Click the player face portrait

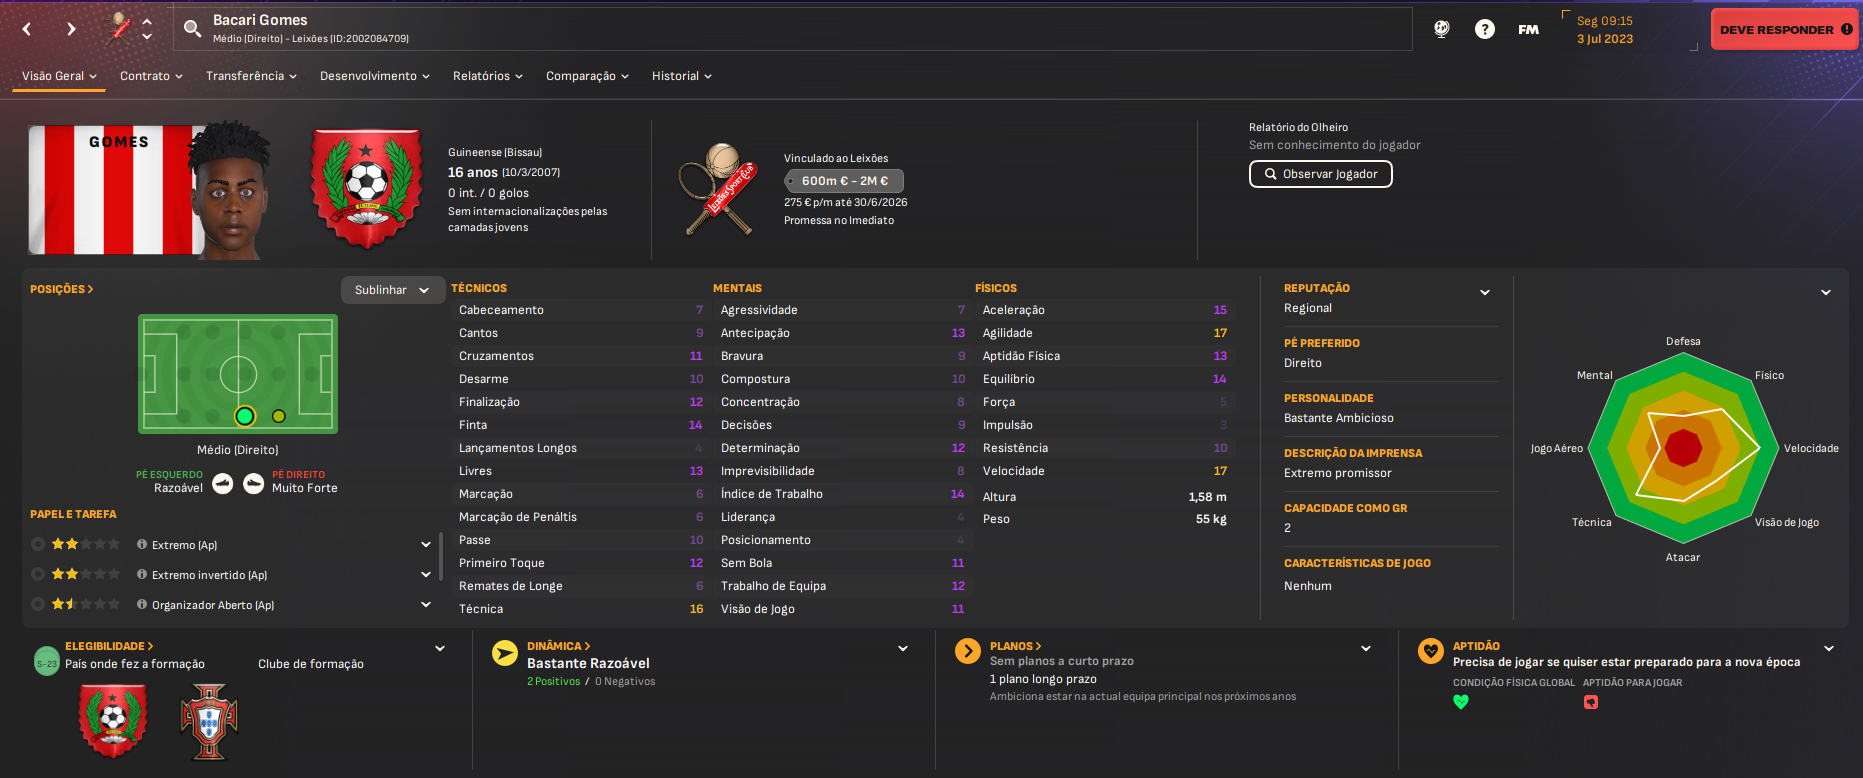[230, 190]
